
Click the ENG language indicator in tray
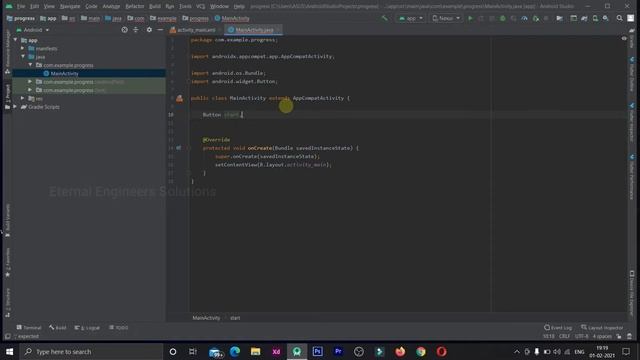579,351
